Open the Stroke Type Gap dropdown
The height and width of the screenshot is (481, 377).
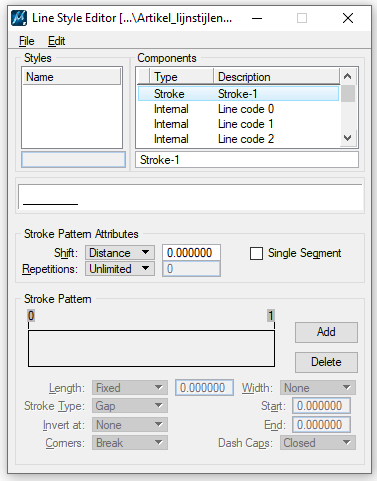click(130, 406)
